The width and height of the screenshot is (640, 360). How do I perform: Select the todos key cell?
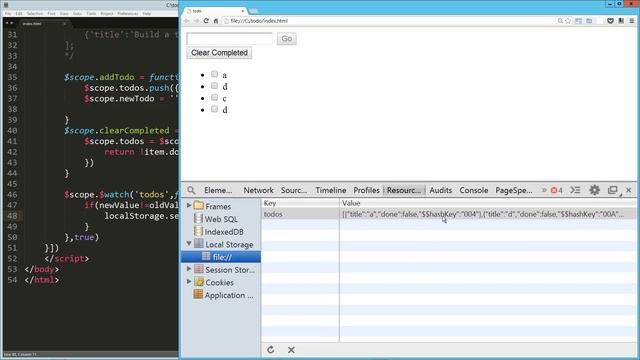300,214
